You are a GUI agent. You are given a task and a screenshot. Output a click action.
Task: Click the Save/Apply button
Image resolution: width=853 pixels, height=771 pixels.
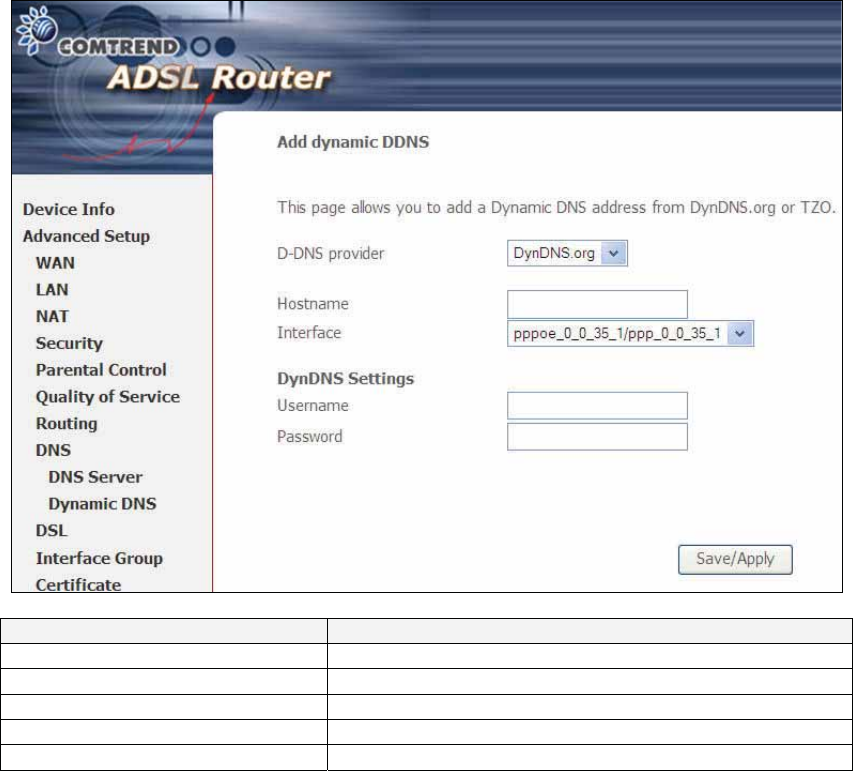click(735, 559)
